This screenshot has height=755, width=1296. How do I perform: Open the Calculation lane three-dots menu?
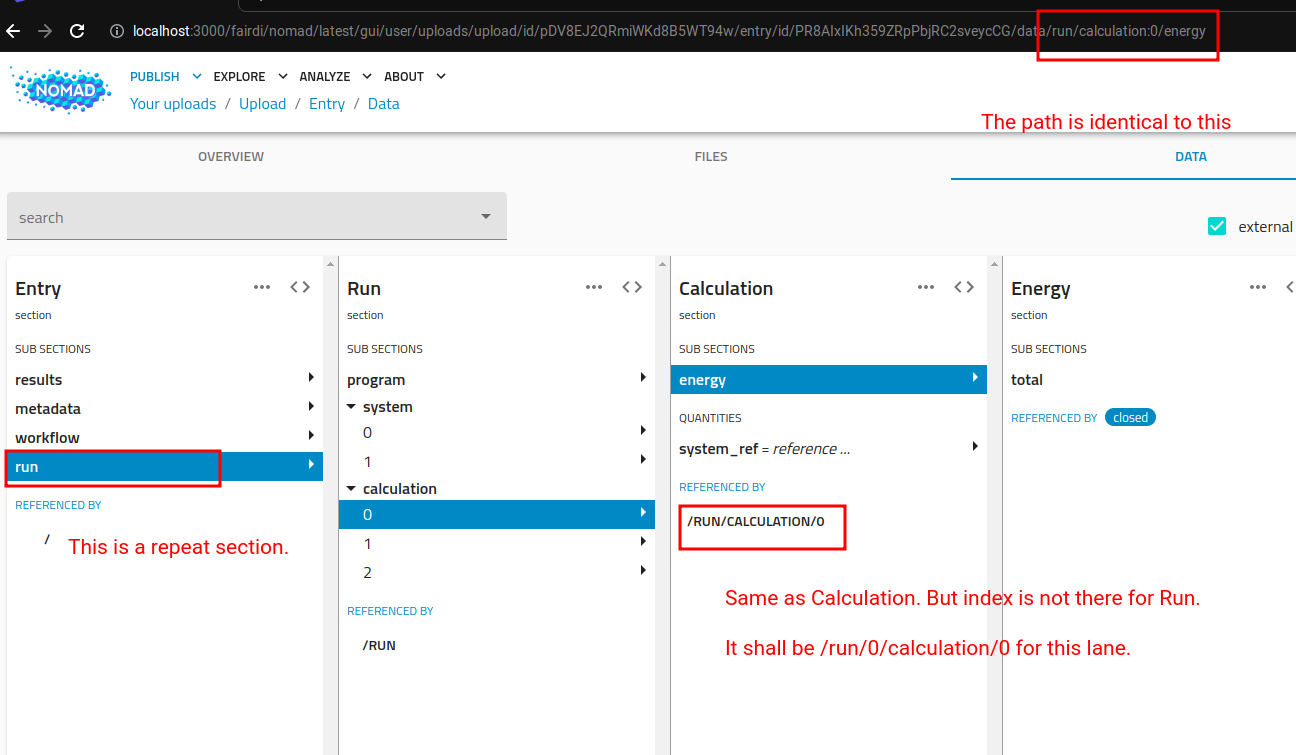pos(926,287)
